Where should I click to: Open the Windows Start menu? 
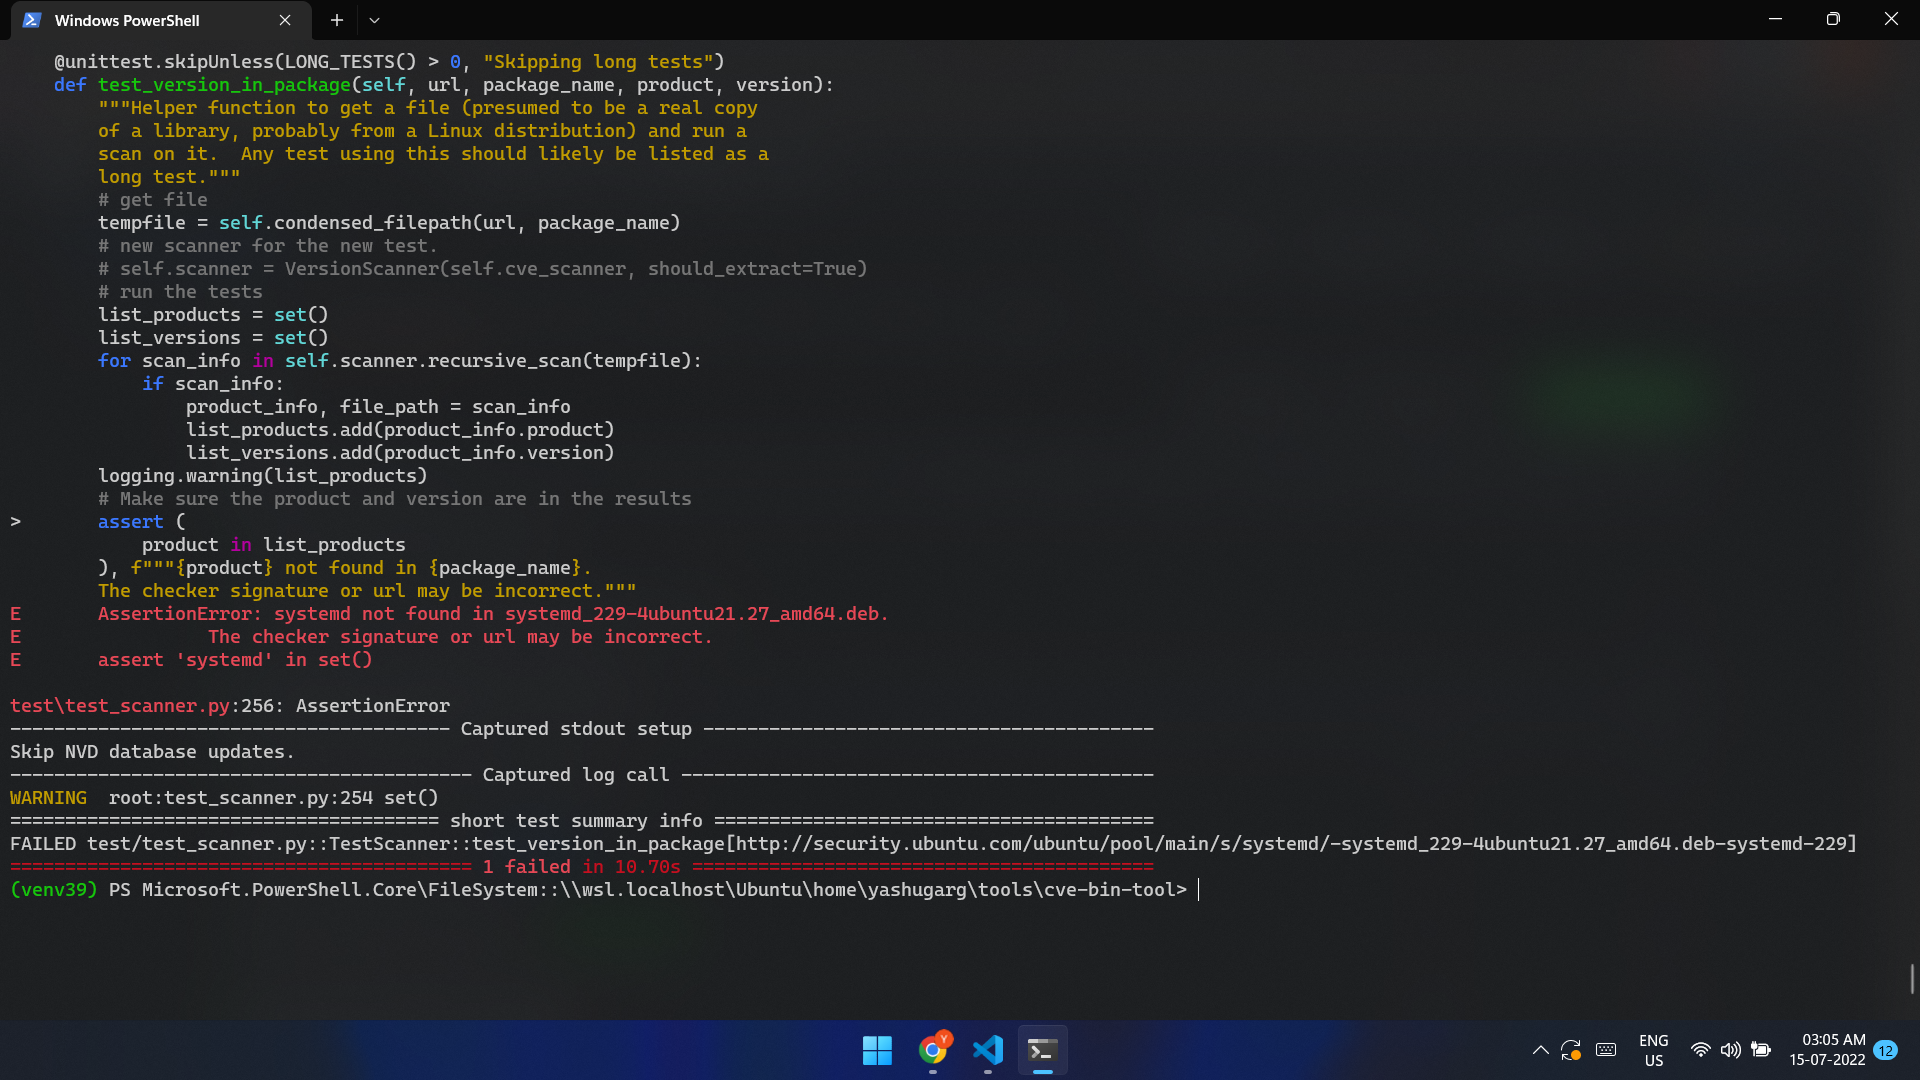point(877,1050)
